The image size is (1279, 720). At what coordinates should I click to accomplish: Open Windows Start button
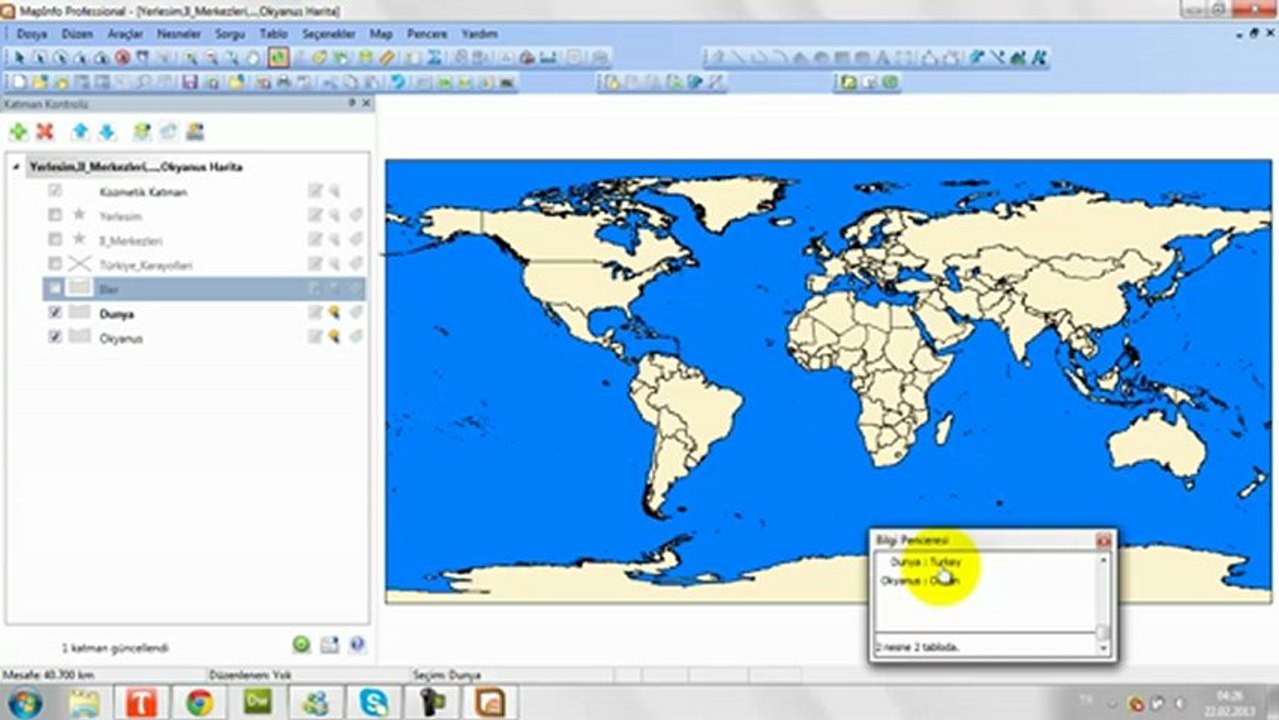coord(23,702)
